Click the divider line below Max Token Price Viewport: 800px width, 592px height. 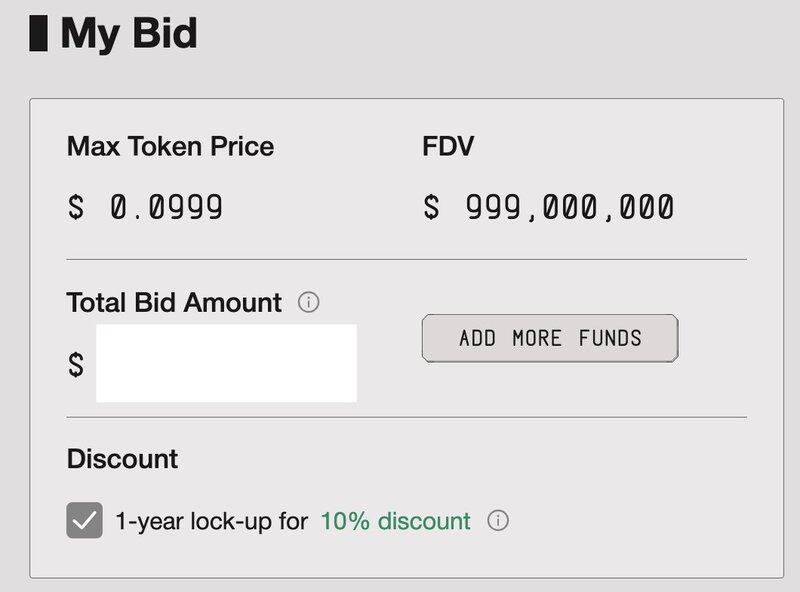coord(406,259)
